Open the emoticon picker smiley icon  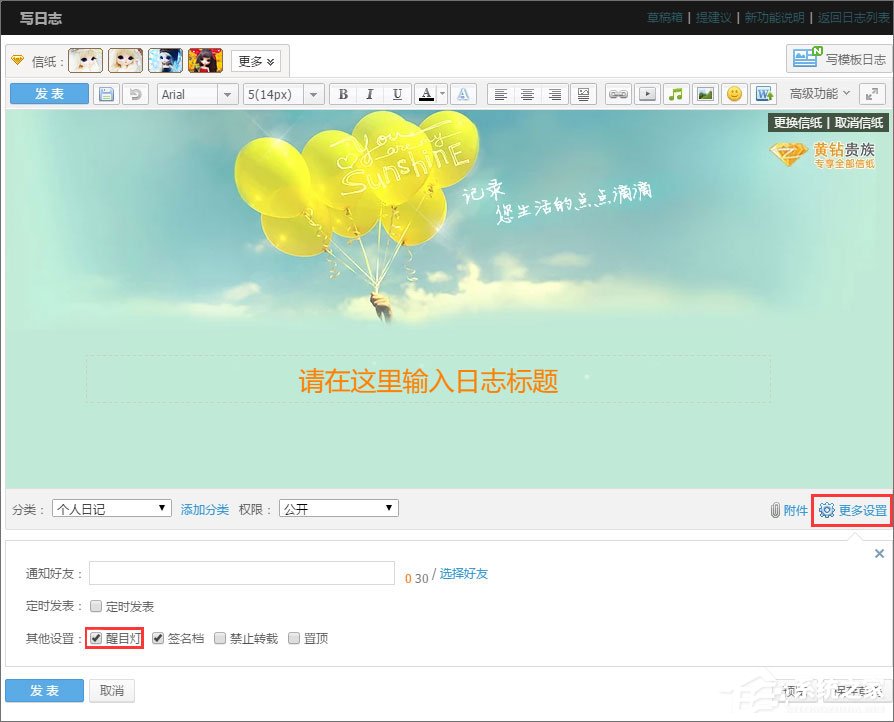coord(733,94)
